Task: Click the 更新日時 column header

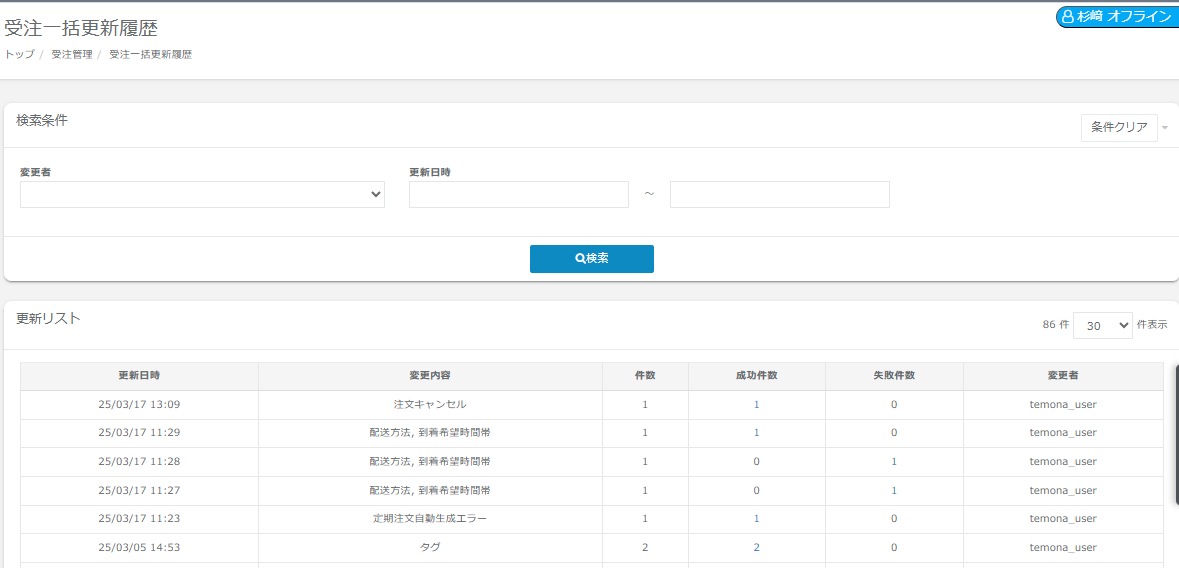Action: point(139,375)
